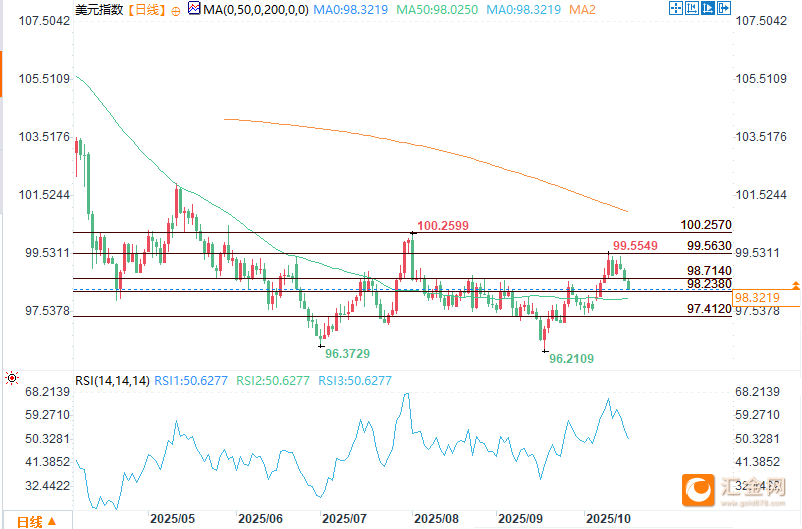The image size is (802, 529).
Task: Click the 99.5549 high price marker
Action: [635, 246]
